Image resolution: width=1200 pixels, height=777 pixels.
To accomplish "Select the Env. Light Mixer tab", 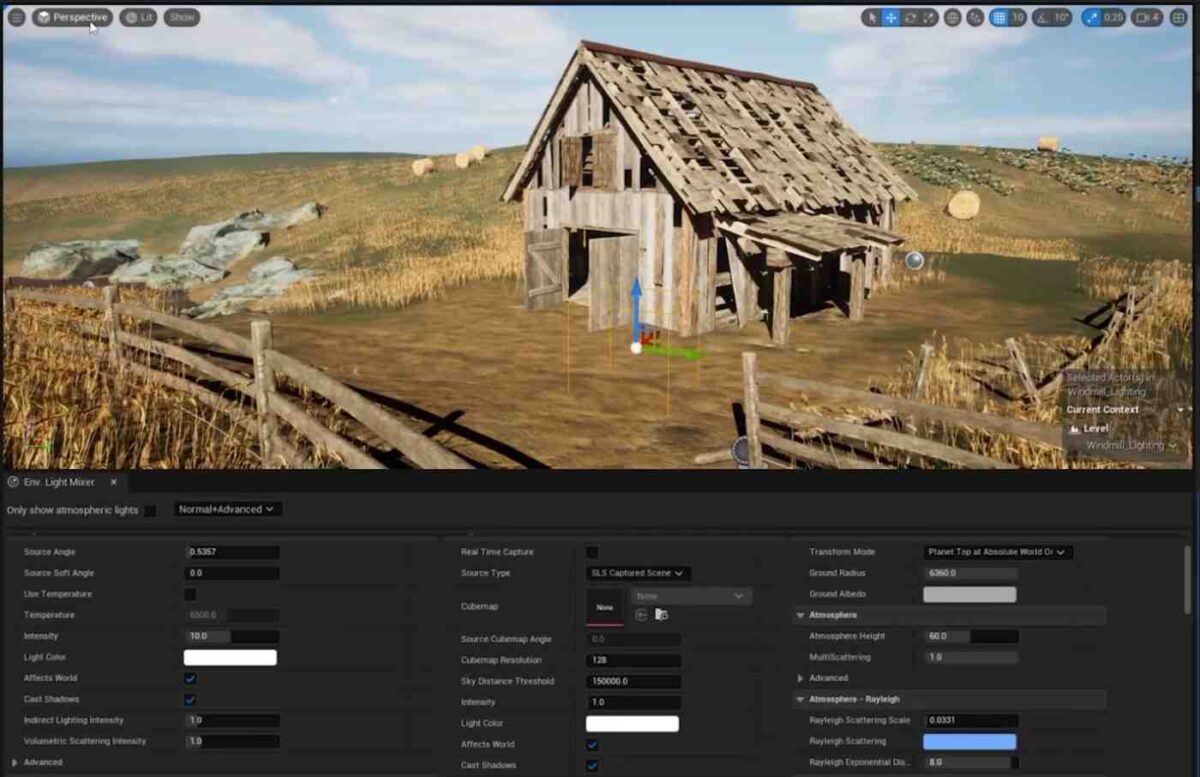I will coord(58,482).
